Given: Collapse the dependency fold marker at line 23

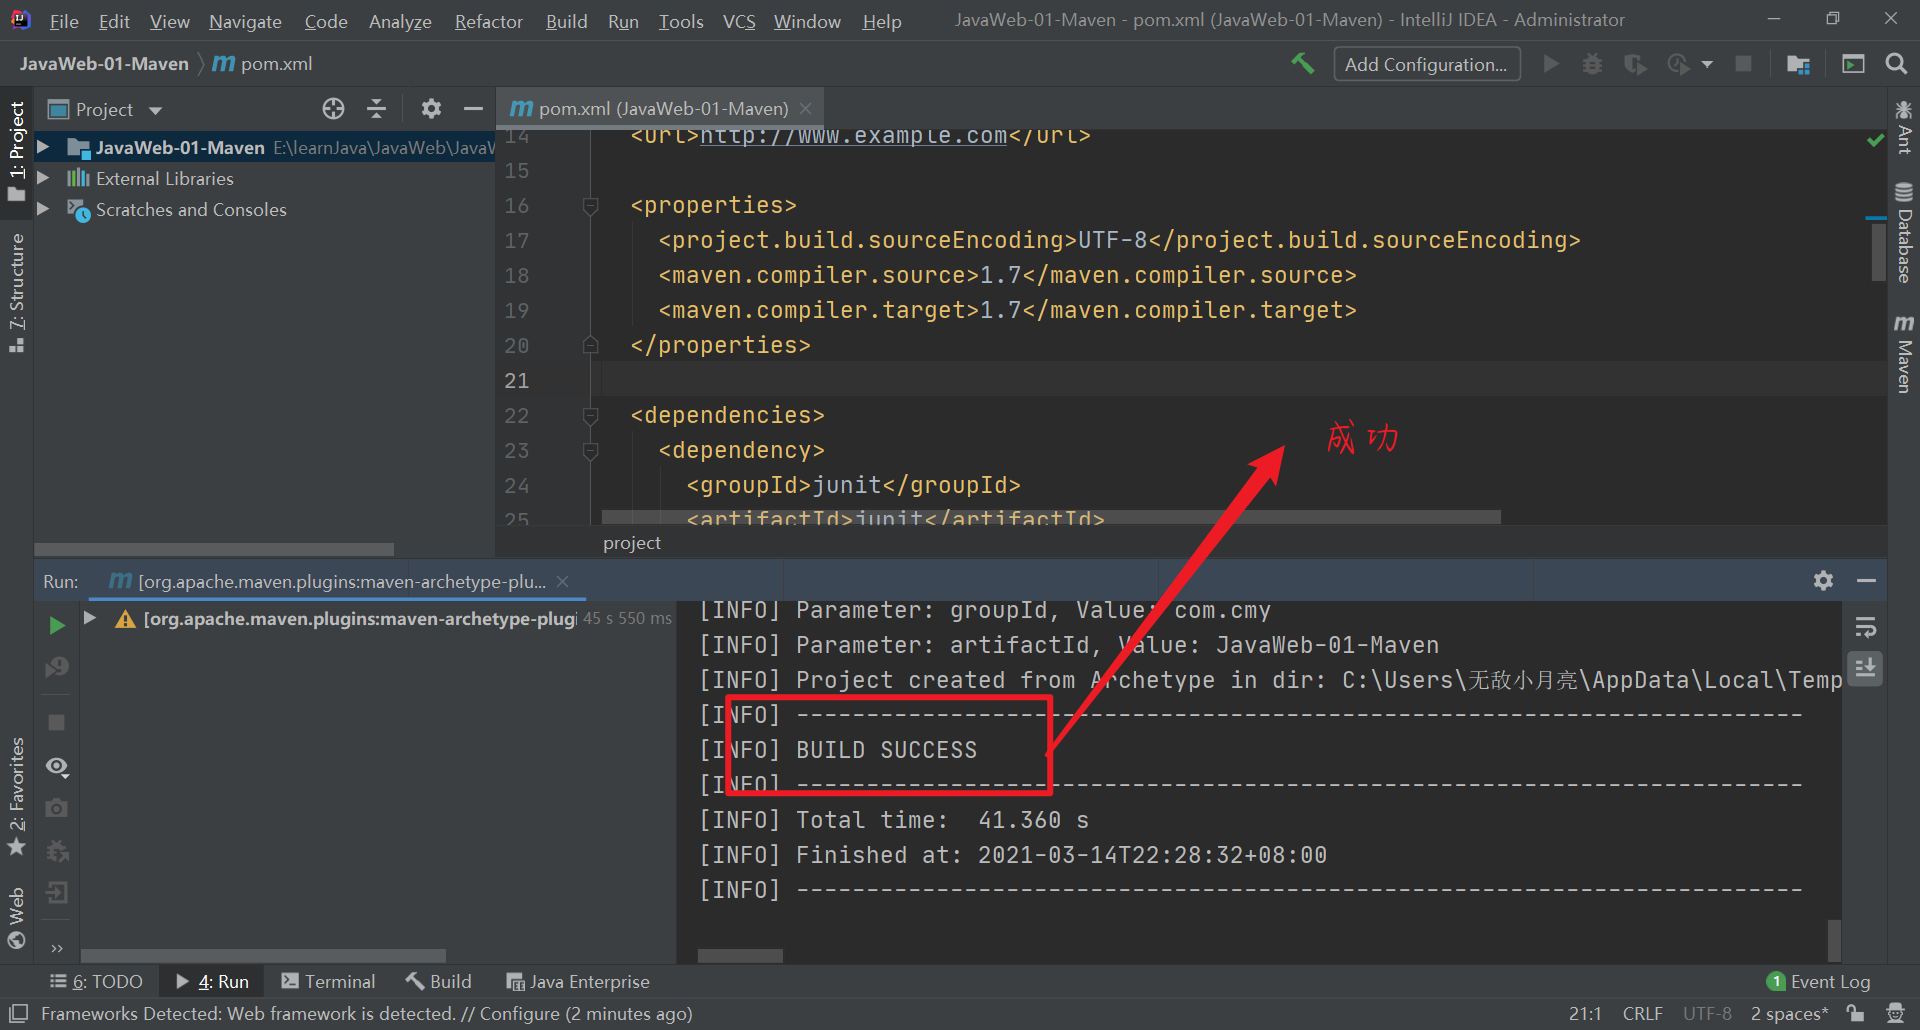Looking at the screenshot, I should 590,451.
